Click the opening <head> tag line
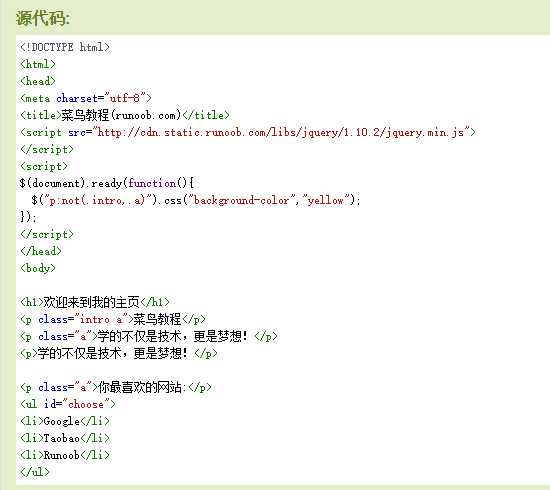The width and height of the screenshot is (550, 490). (38, 81)
